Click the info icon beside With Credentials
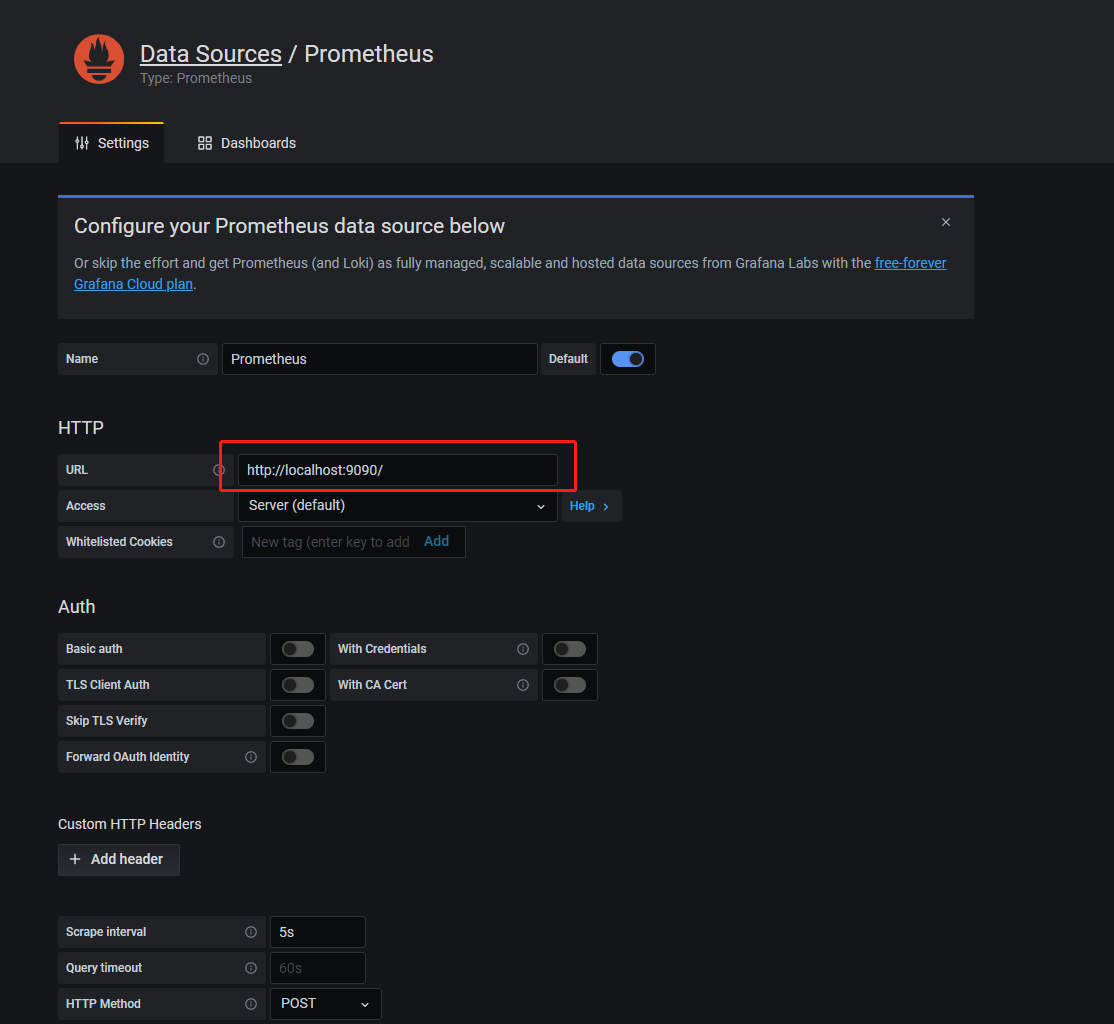1114x1024 pixels. (x=523, y=650)
